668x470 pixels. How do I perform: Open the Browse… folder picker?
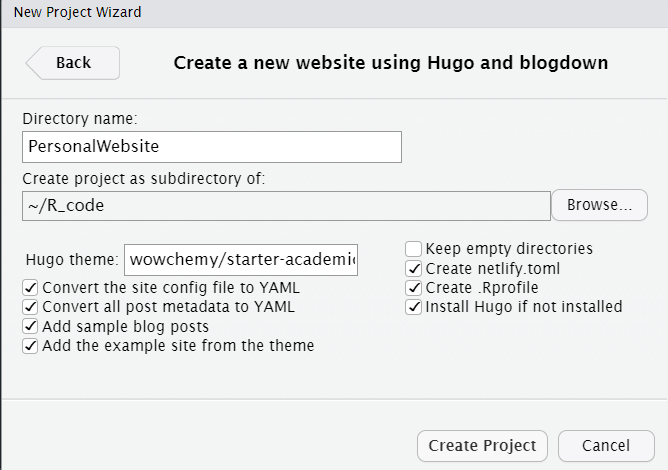click(599, 205)
